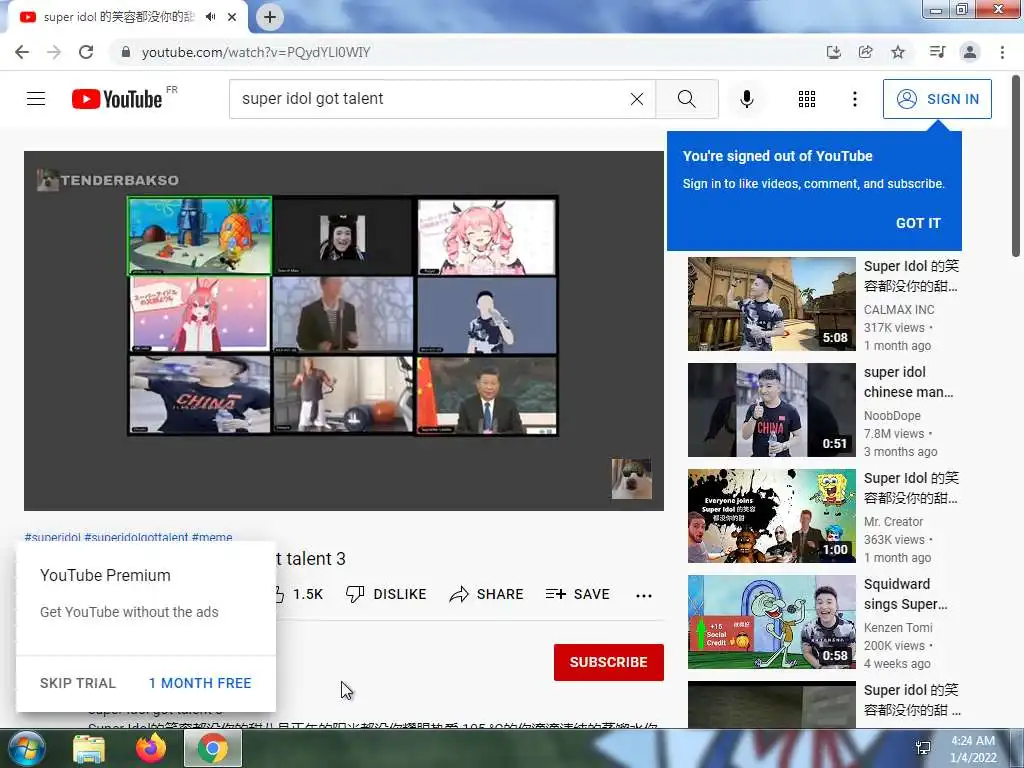Like the video showing 1.5K

tap(299, 594)
